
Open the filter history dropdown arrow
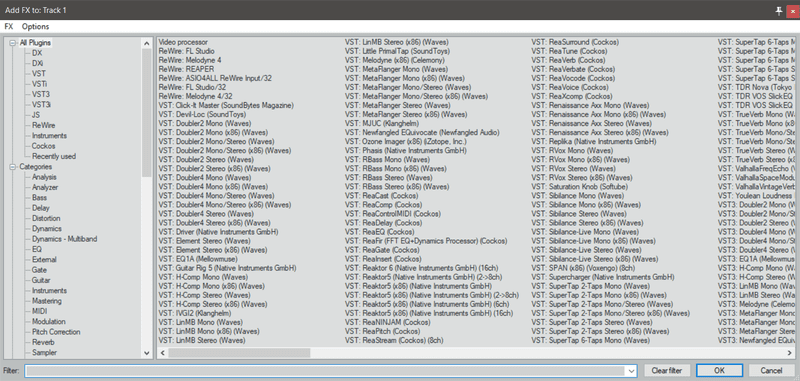pos(633,370)
